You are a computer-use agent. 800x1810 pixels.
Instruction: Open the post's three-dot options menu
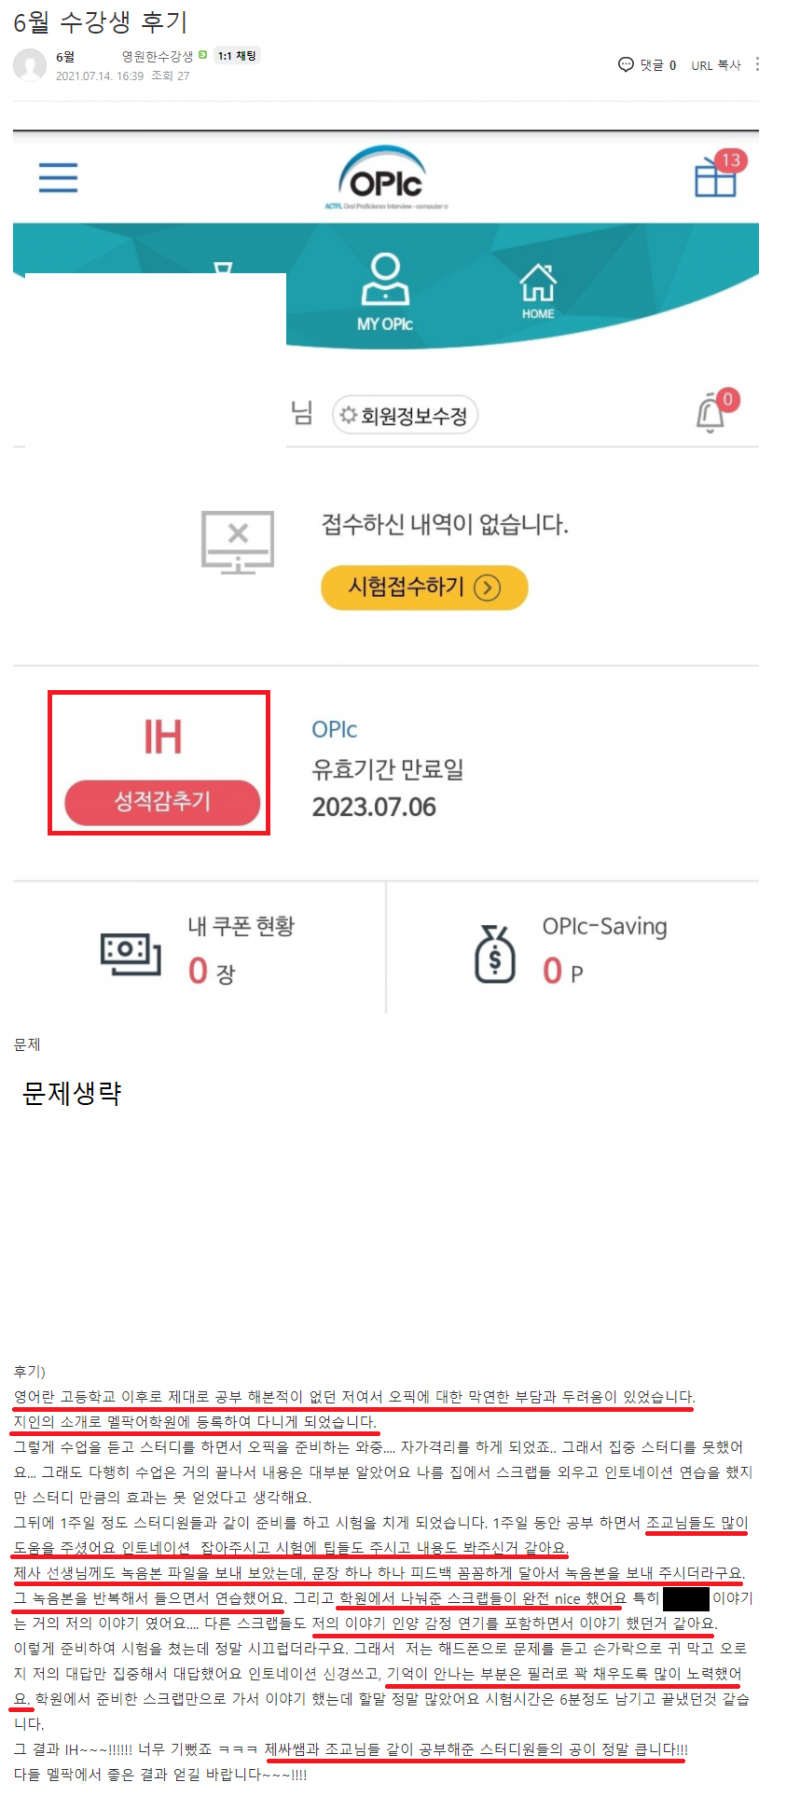(x=757, y=64)
